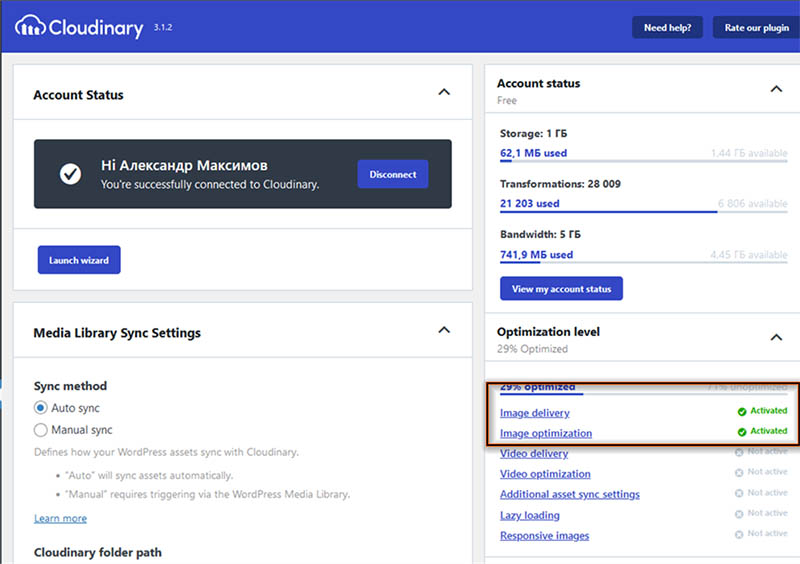Viewport: 800px width, 564px height.
Task: Click the Storage usage progress bar
Action: tap(643, 161)
